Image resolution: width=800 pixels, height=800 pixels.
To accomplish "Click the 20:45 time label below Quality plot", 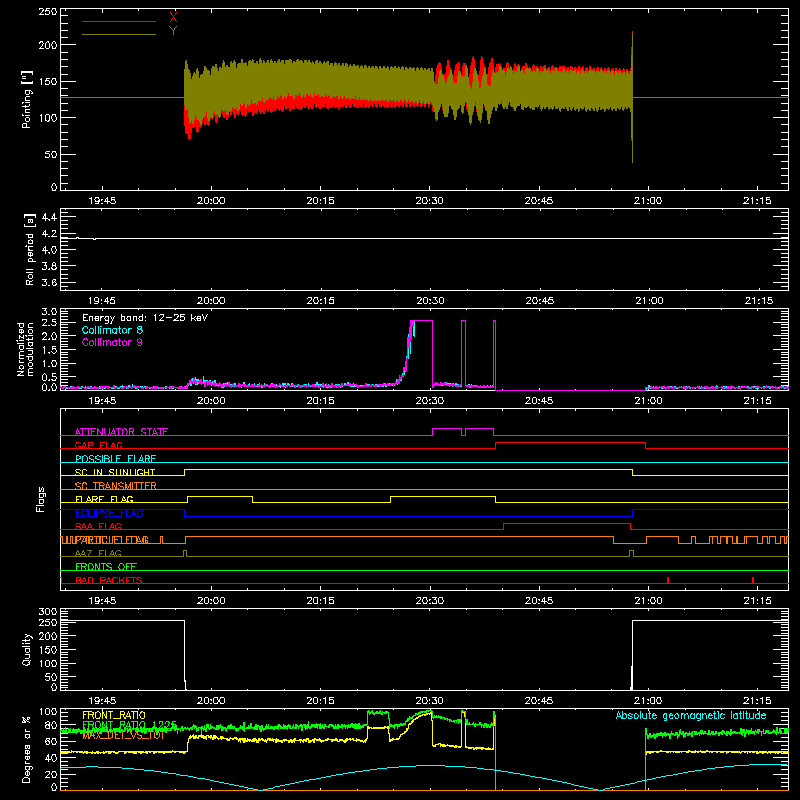I will point(539,701).
